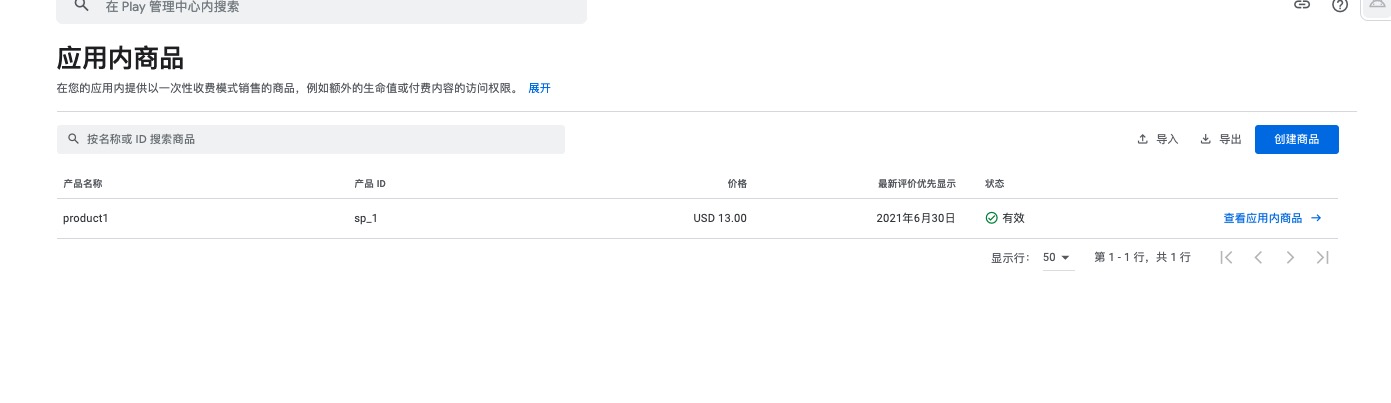Image resolution: width=1391 pixels, height=403 pixels.
Task: Open the 查看应用内商品 link
Action: coord(1272,218)
